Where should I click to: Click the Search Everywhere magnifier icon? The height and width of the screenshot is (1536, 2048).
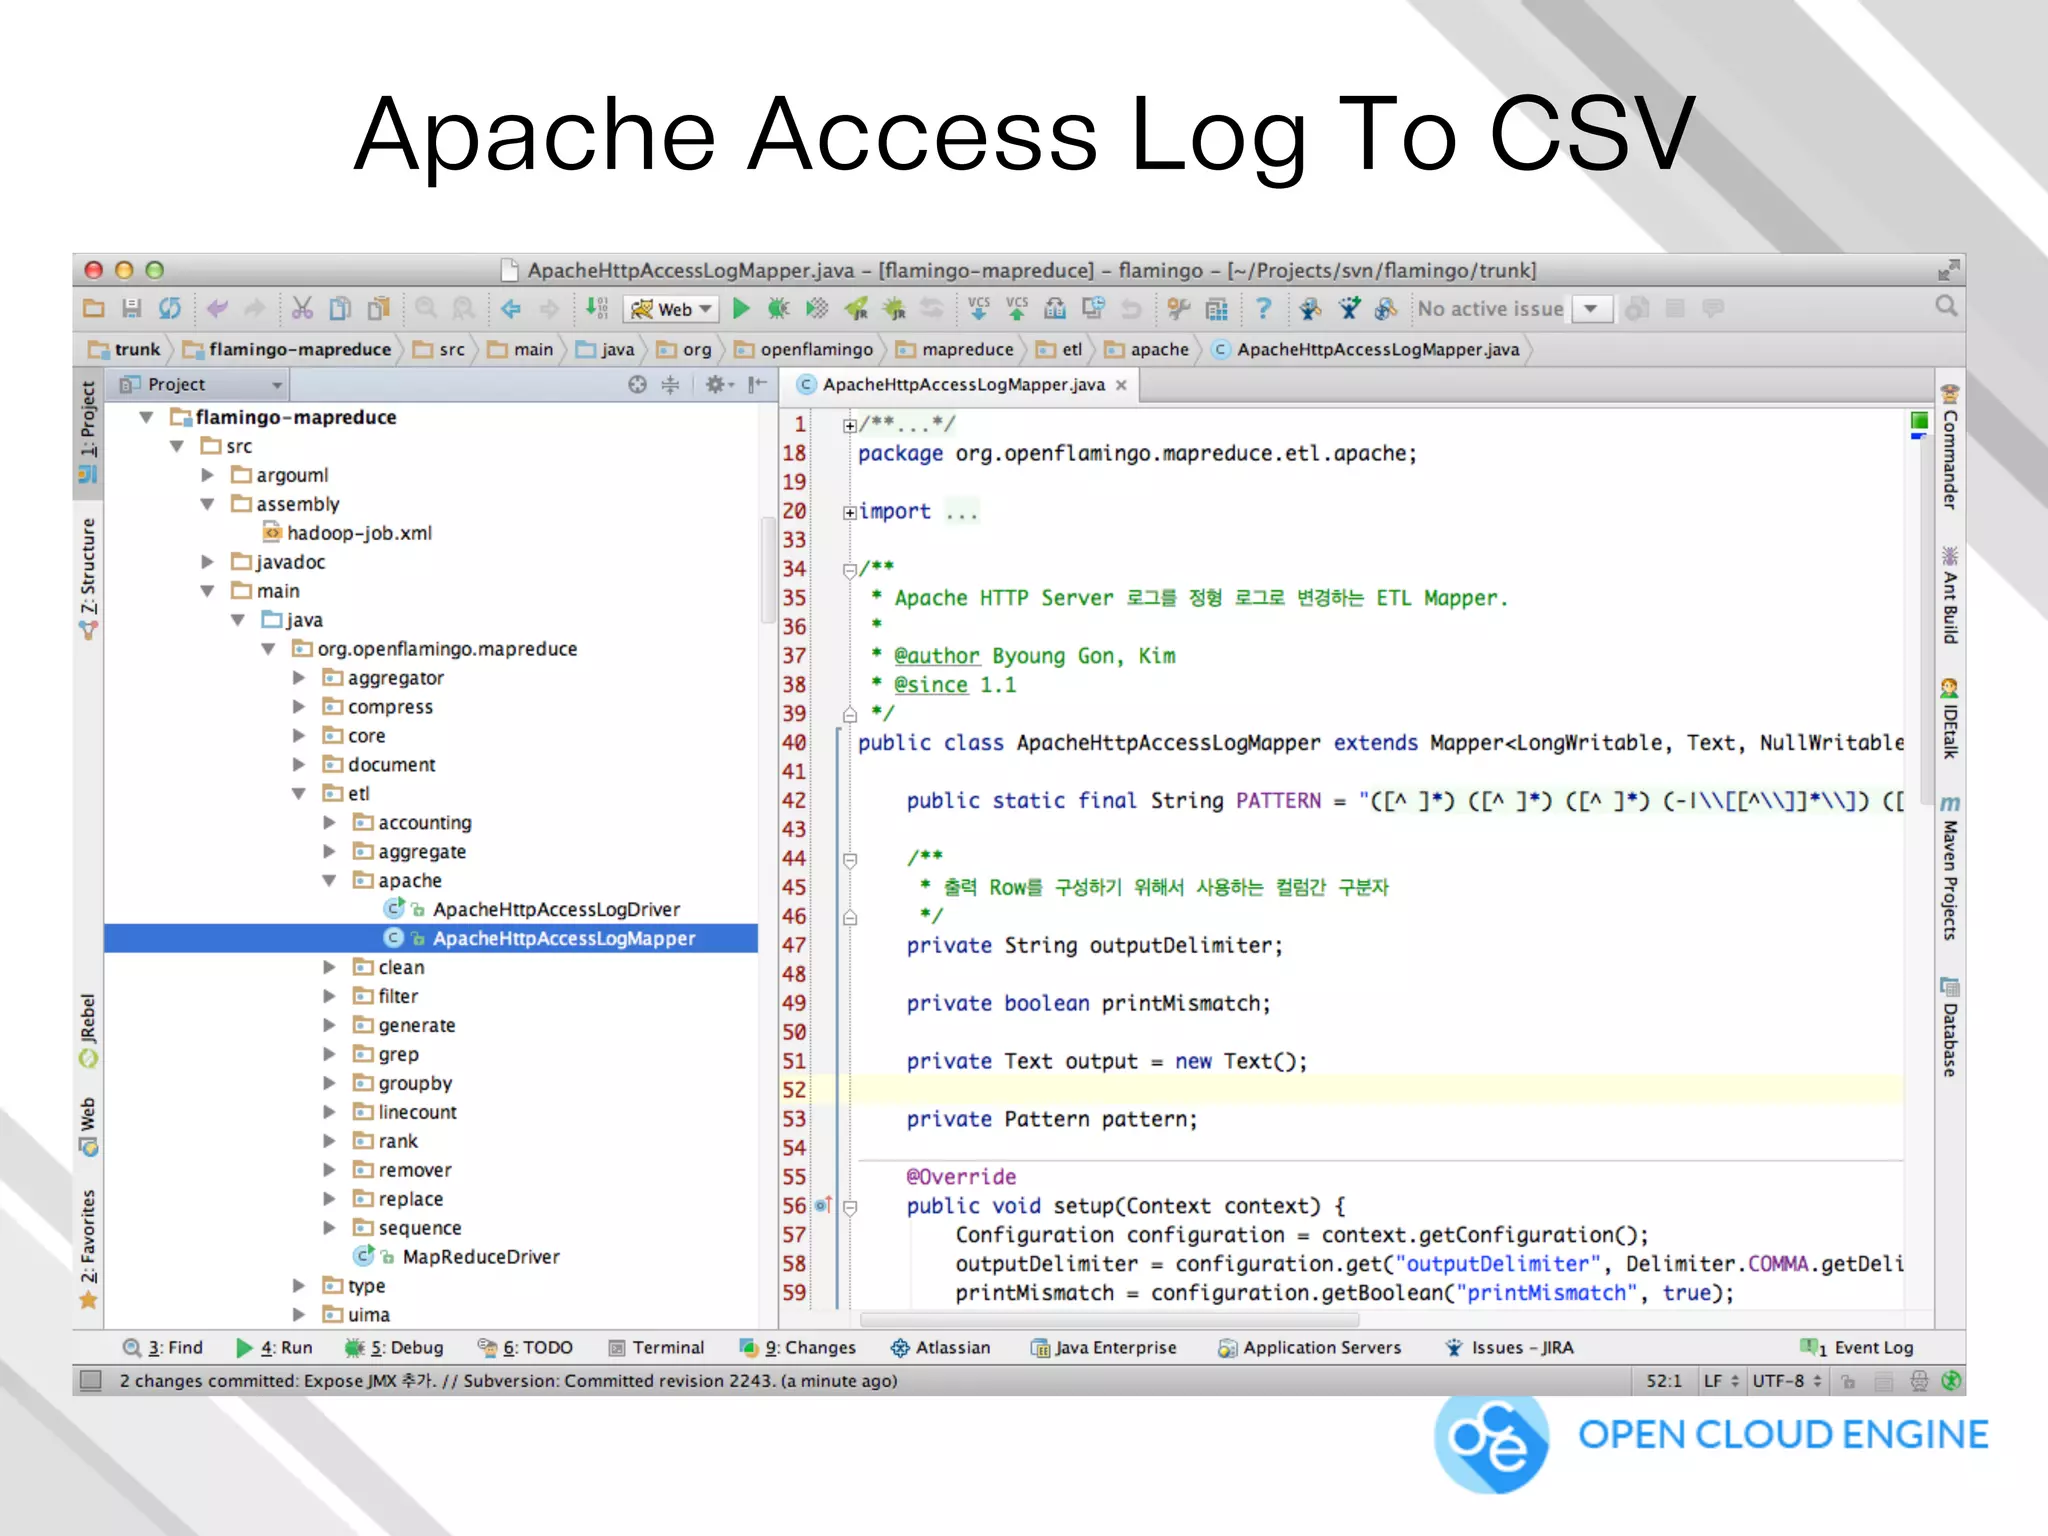(1945, 307)
